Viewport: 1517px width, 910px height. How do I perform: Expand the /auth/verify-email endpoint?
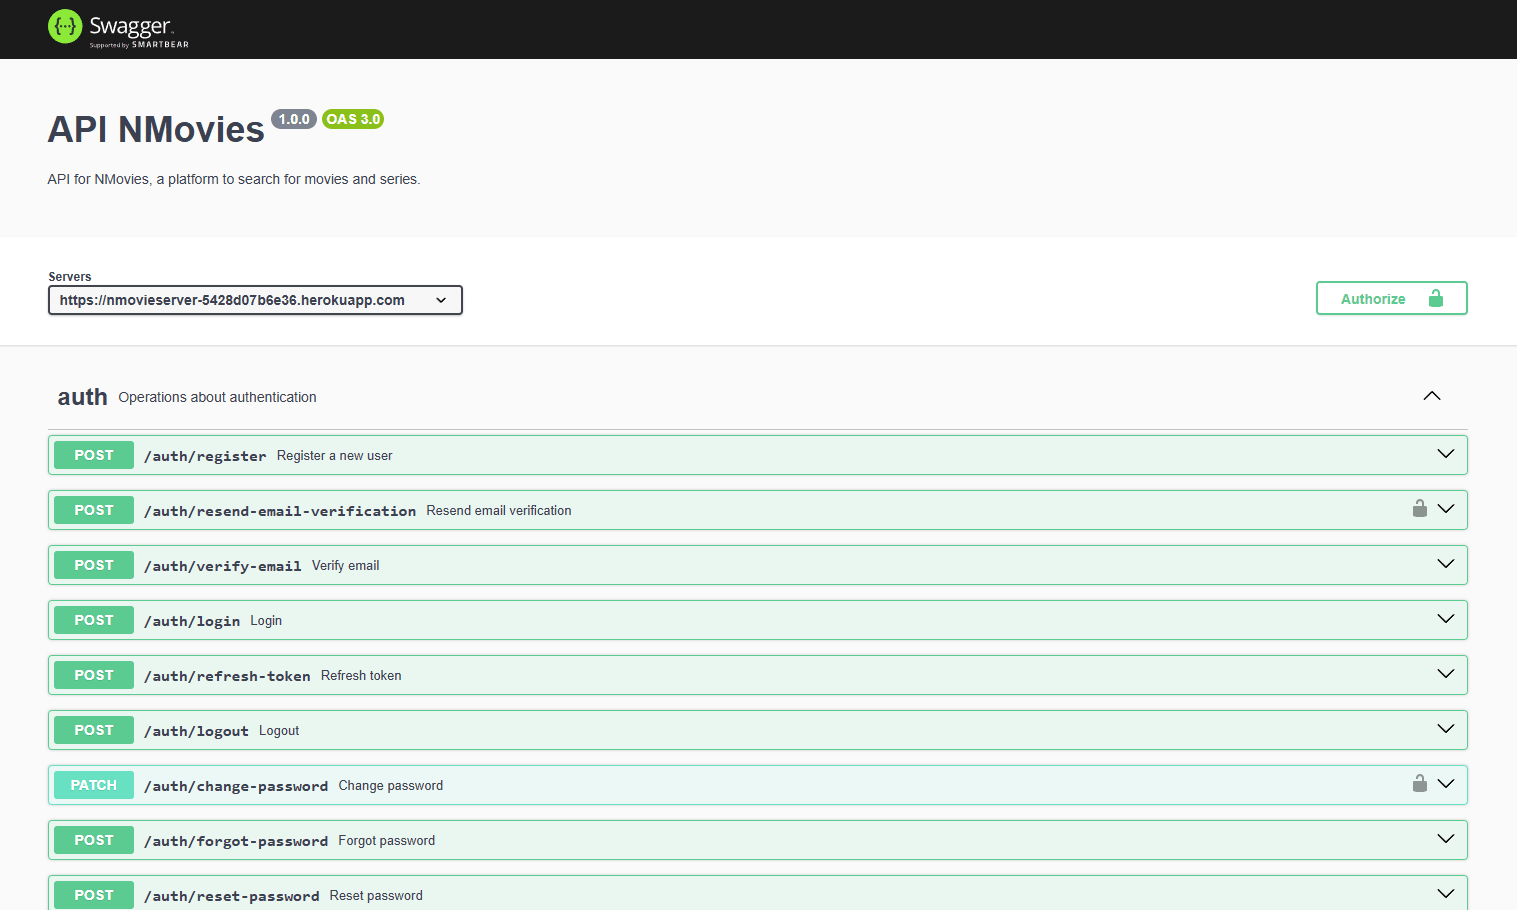click(1444, 563)
